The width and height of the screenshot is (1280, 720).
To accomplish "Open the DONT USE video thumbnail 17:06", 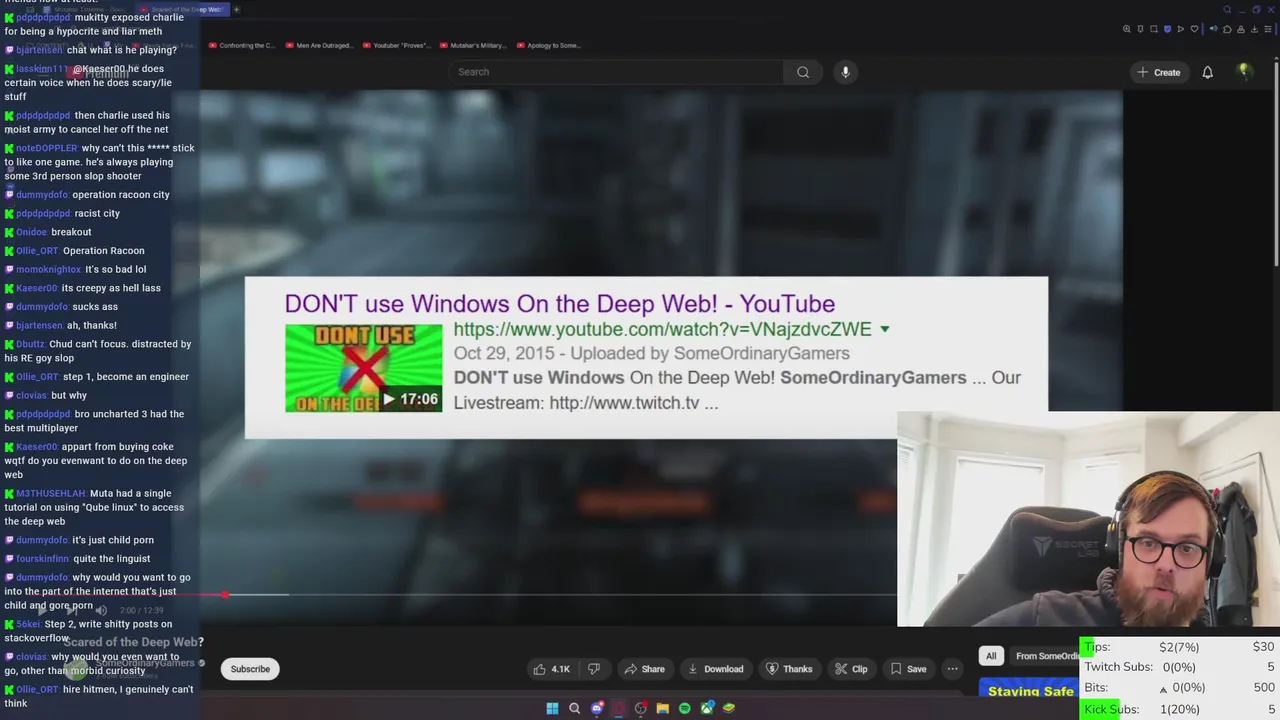I will coord(363,368).
